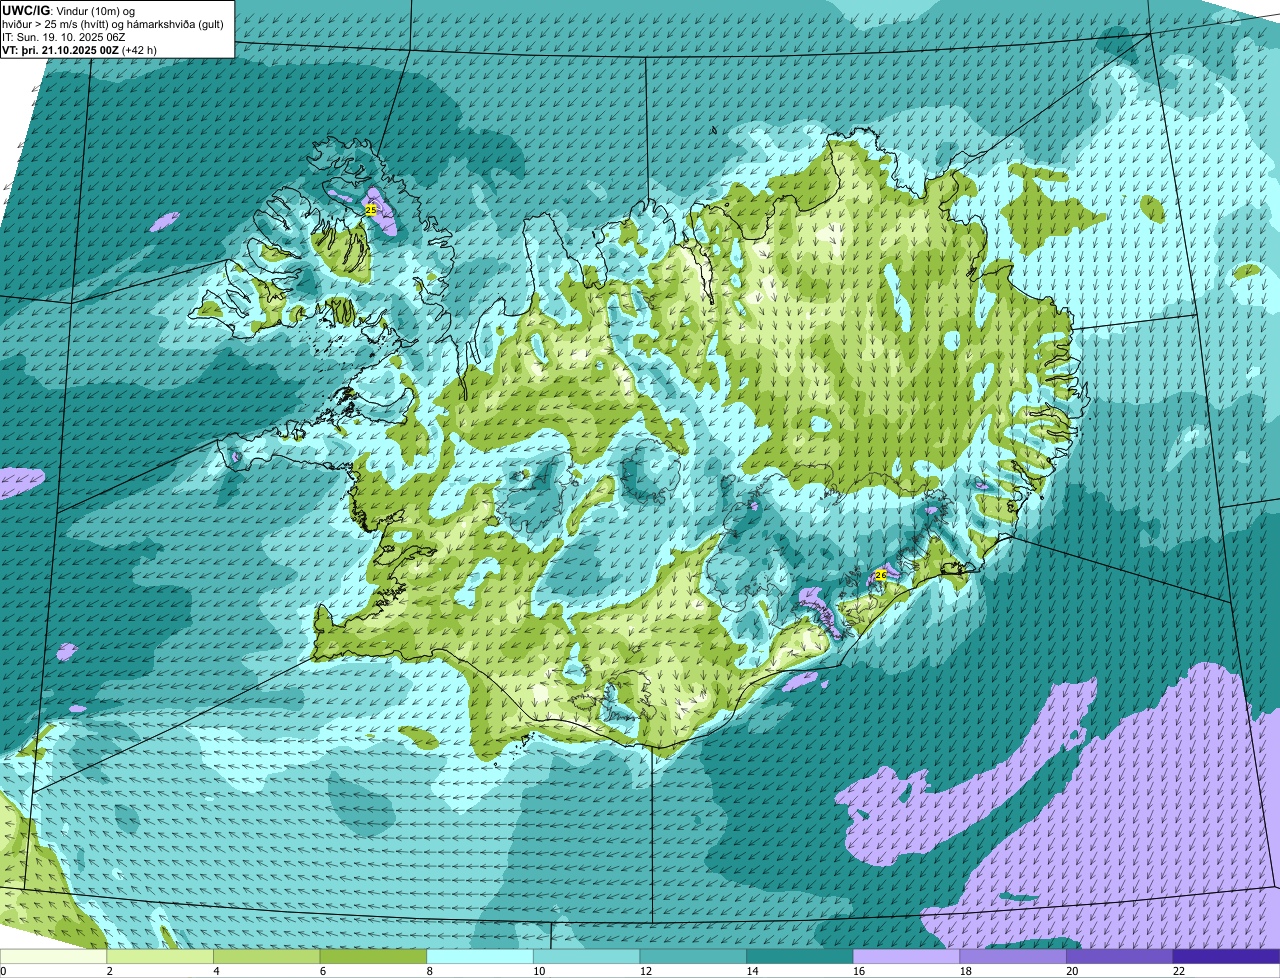Screen dimensions: 1280x978
Task: Select the dark indigo legend swatch above 22
Action: point(1227,956)
